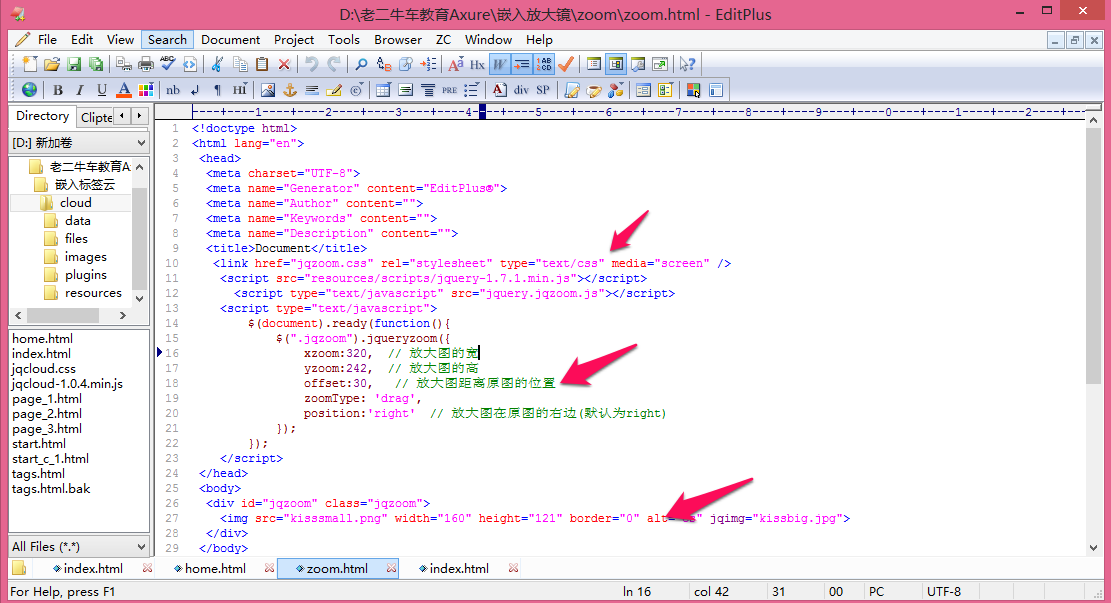Image resolution: width=1111 pixels, height=603 pixels.
Task: Close the zoom.html document tab
Action: pyautogui.click(x=391, y=568)
